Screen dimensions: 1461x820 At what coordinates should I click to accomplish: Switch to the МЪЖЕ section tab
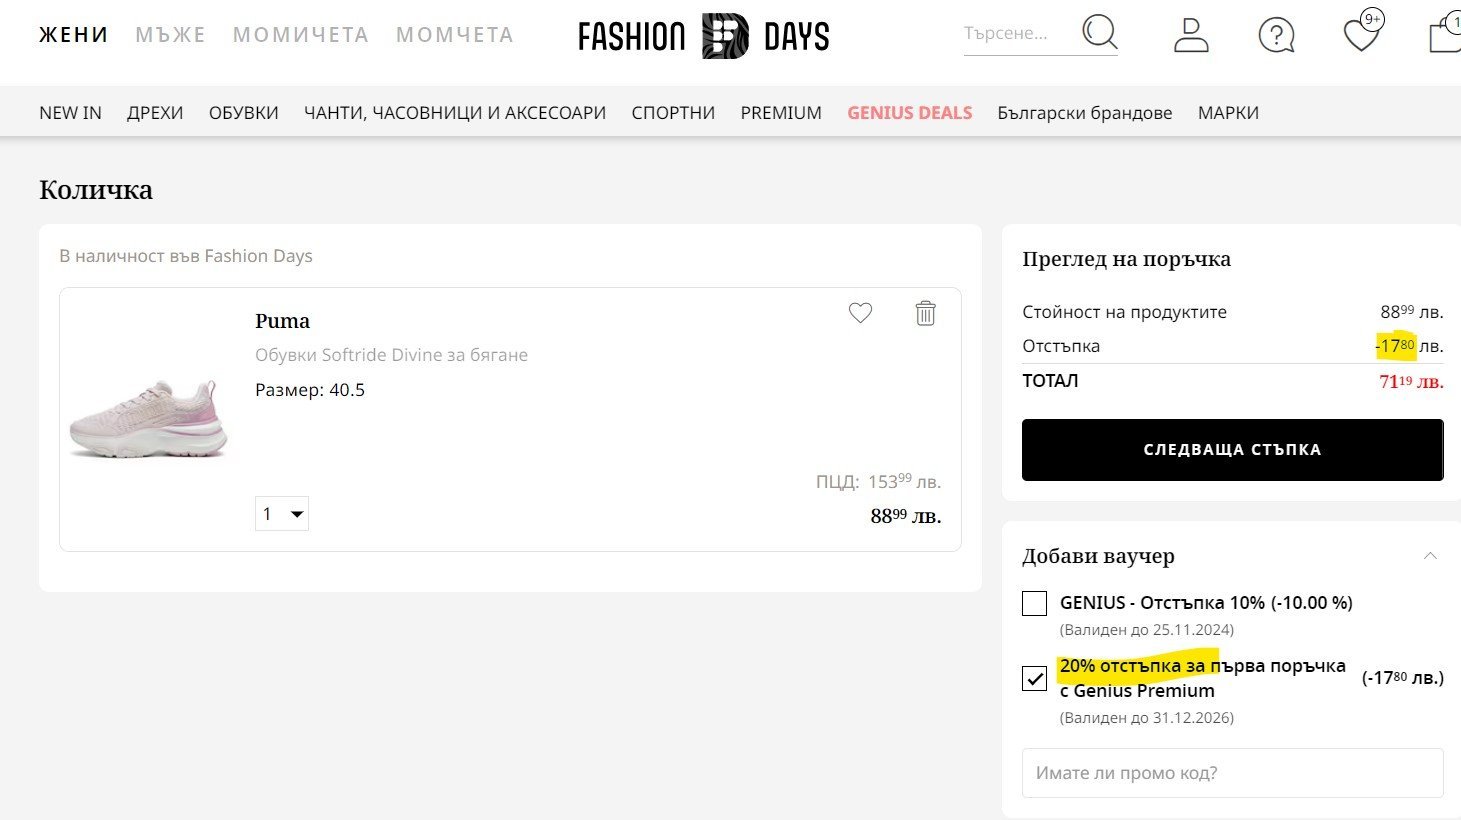point(170,35)
